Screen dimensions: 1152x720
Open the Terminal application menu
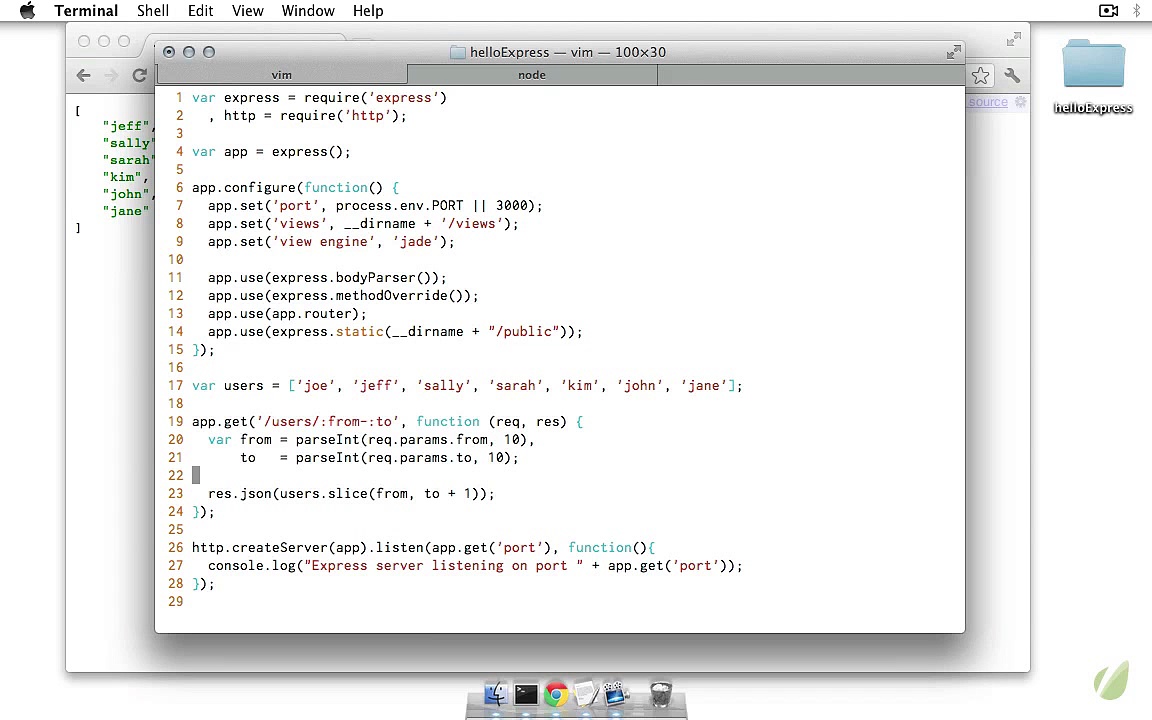[x=86, y=10]
